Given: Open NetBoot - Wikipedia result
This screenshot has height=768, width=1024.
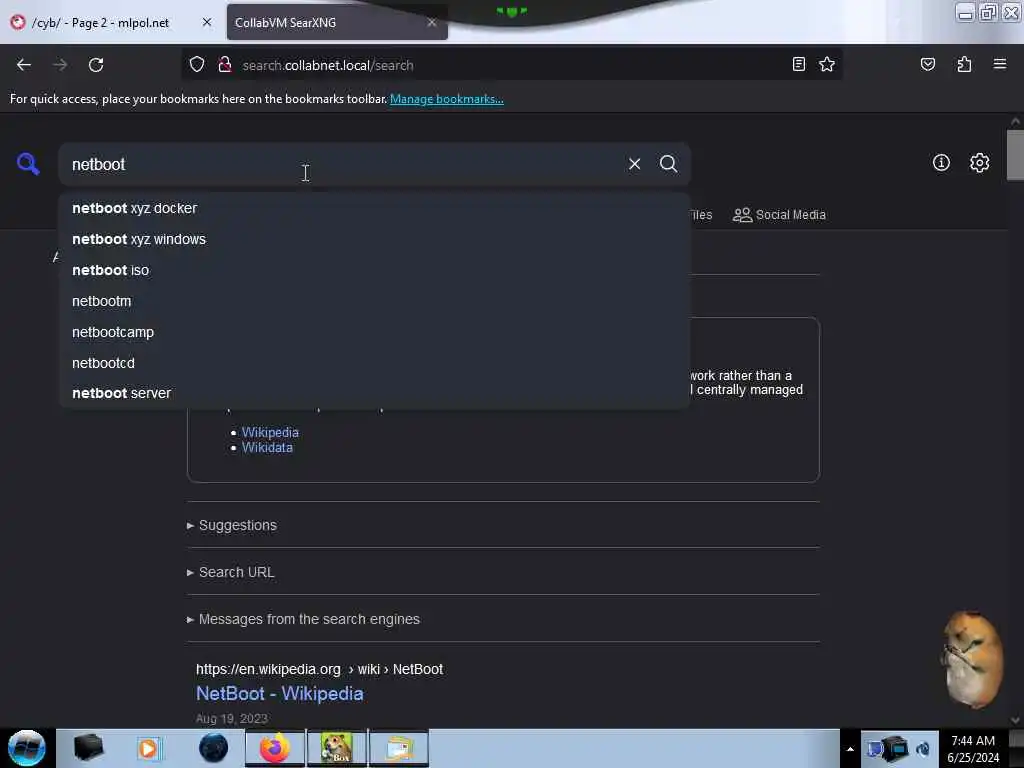Looking at the screenshot, I should tap(280, 694).
